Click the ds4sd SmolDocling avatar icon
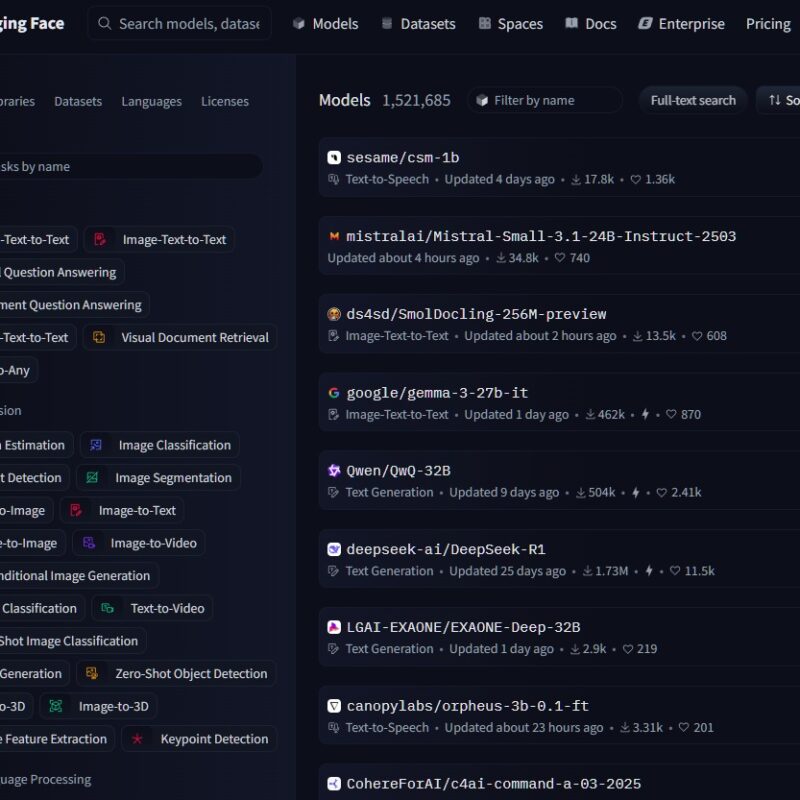This screenshot has width=800, height=800. pos(334,314)
